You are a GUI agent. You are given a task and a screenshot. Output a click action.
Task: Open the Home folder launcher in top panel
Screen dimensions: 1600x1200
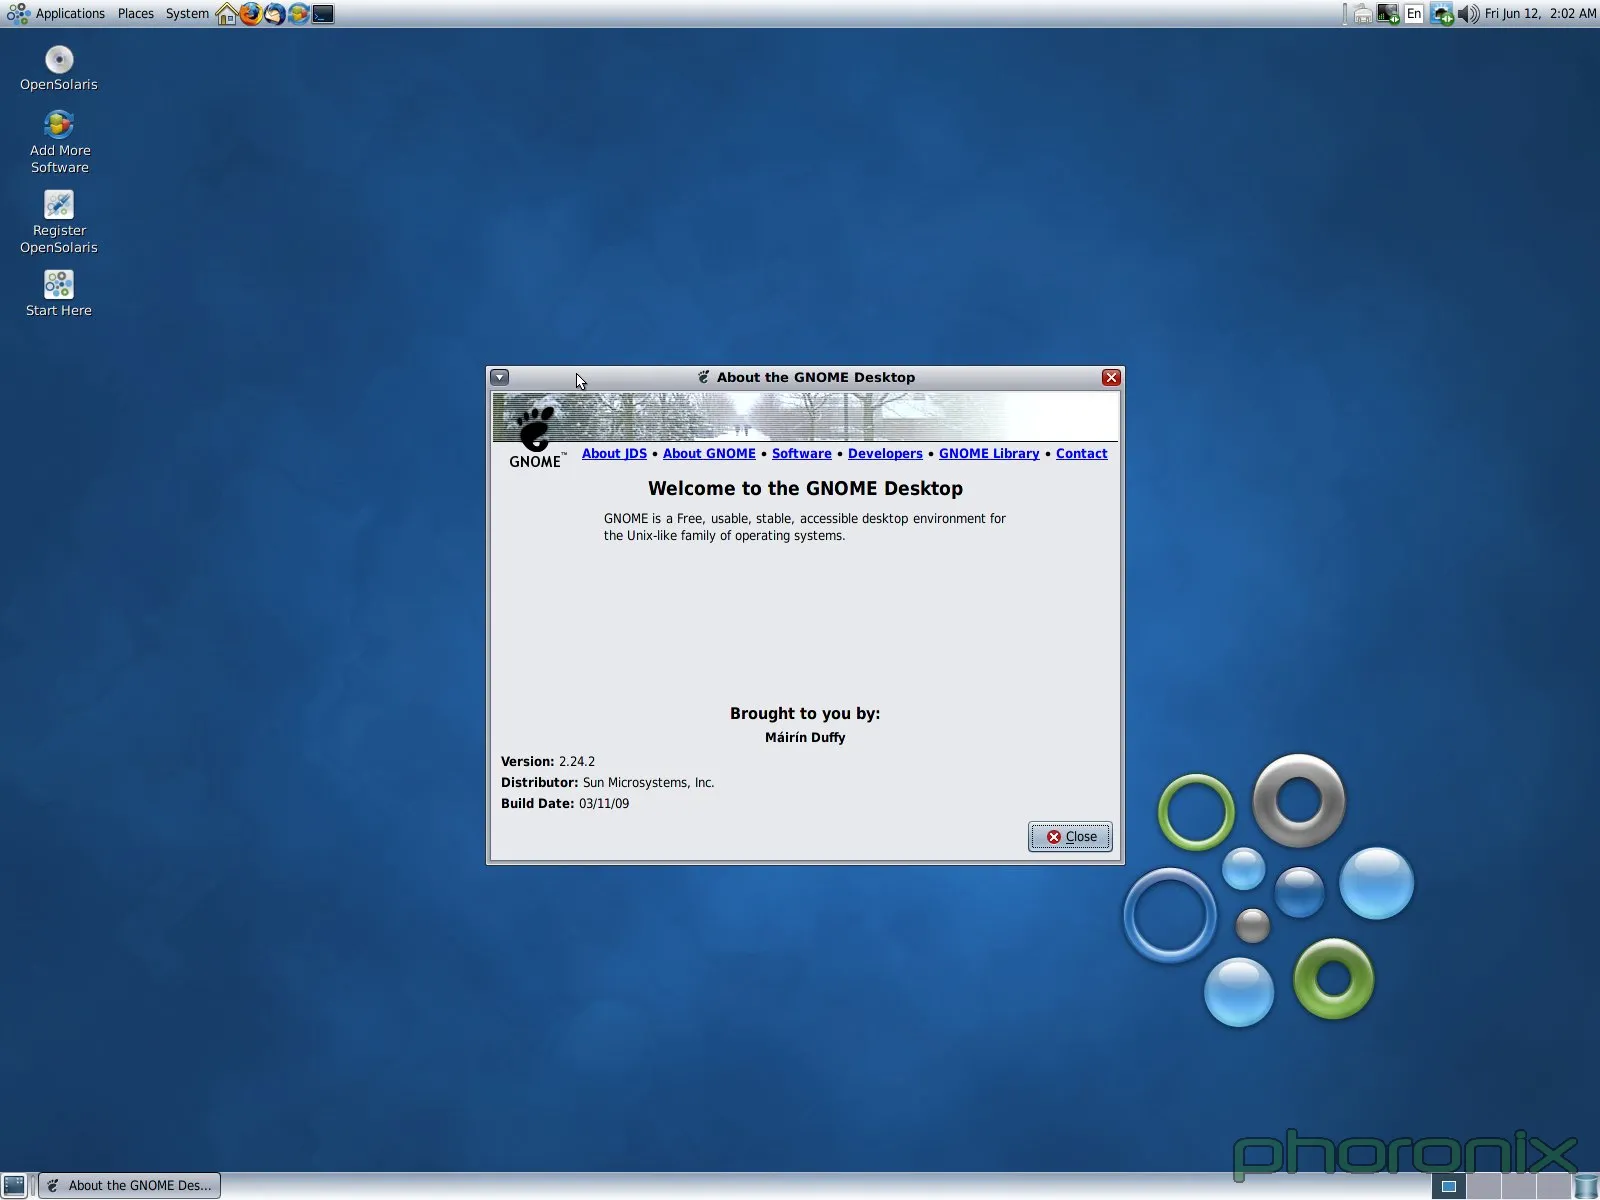(x=227, y=14)
